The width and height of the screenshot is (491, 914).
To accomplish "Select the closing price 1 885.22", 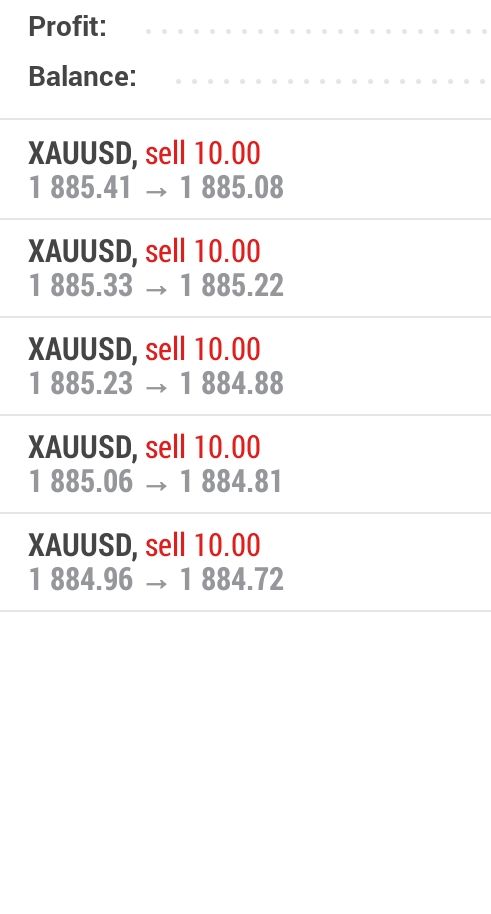I will tap(232, 286).
